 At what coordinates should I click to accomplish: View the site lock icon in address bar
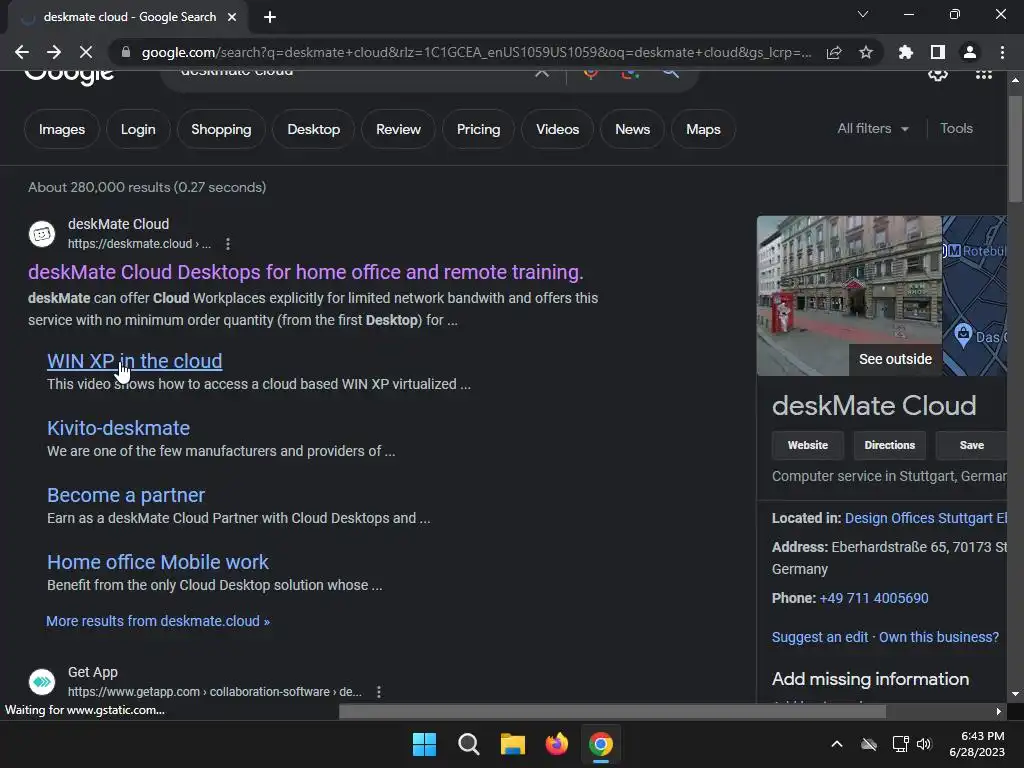click(126, 52)
